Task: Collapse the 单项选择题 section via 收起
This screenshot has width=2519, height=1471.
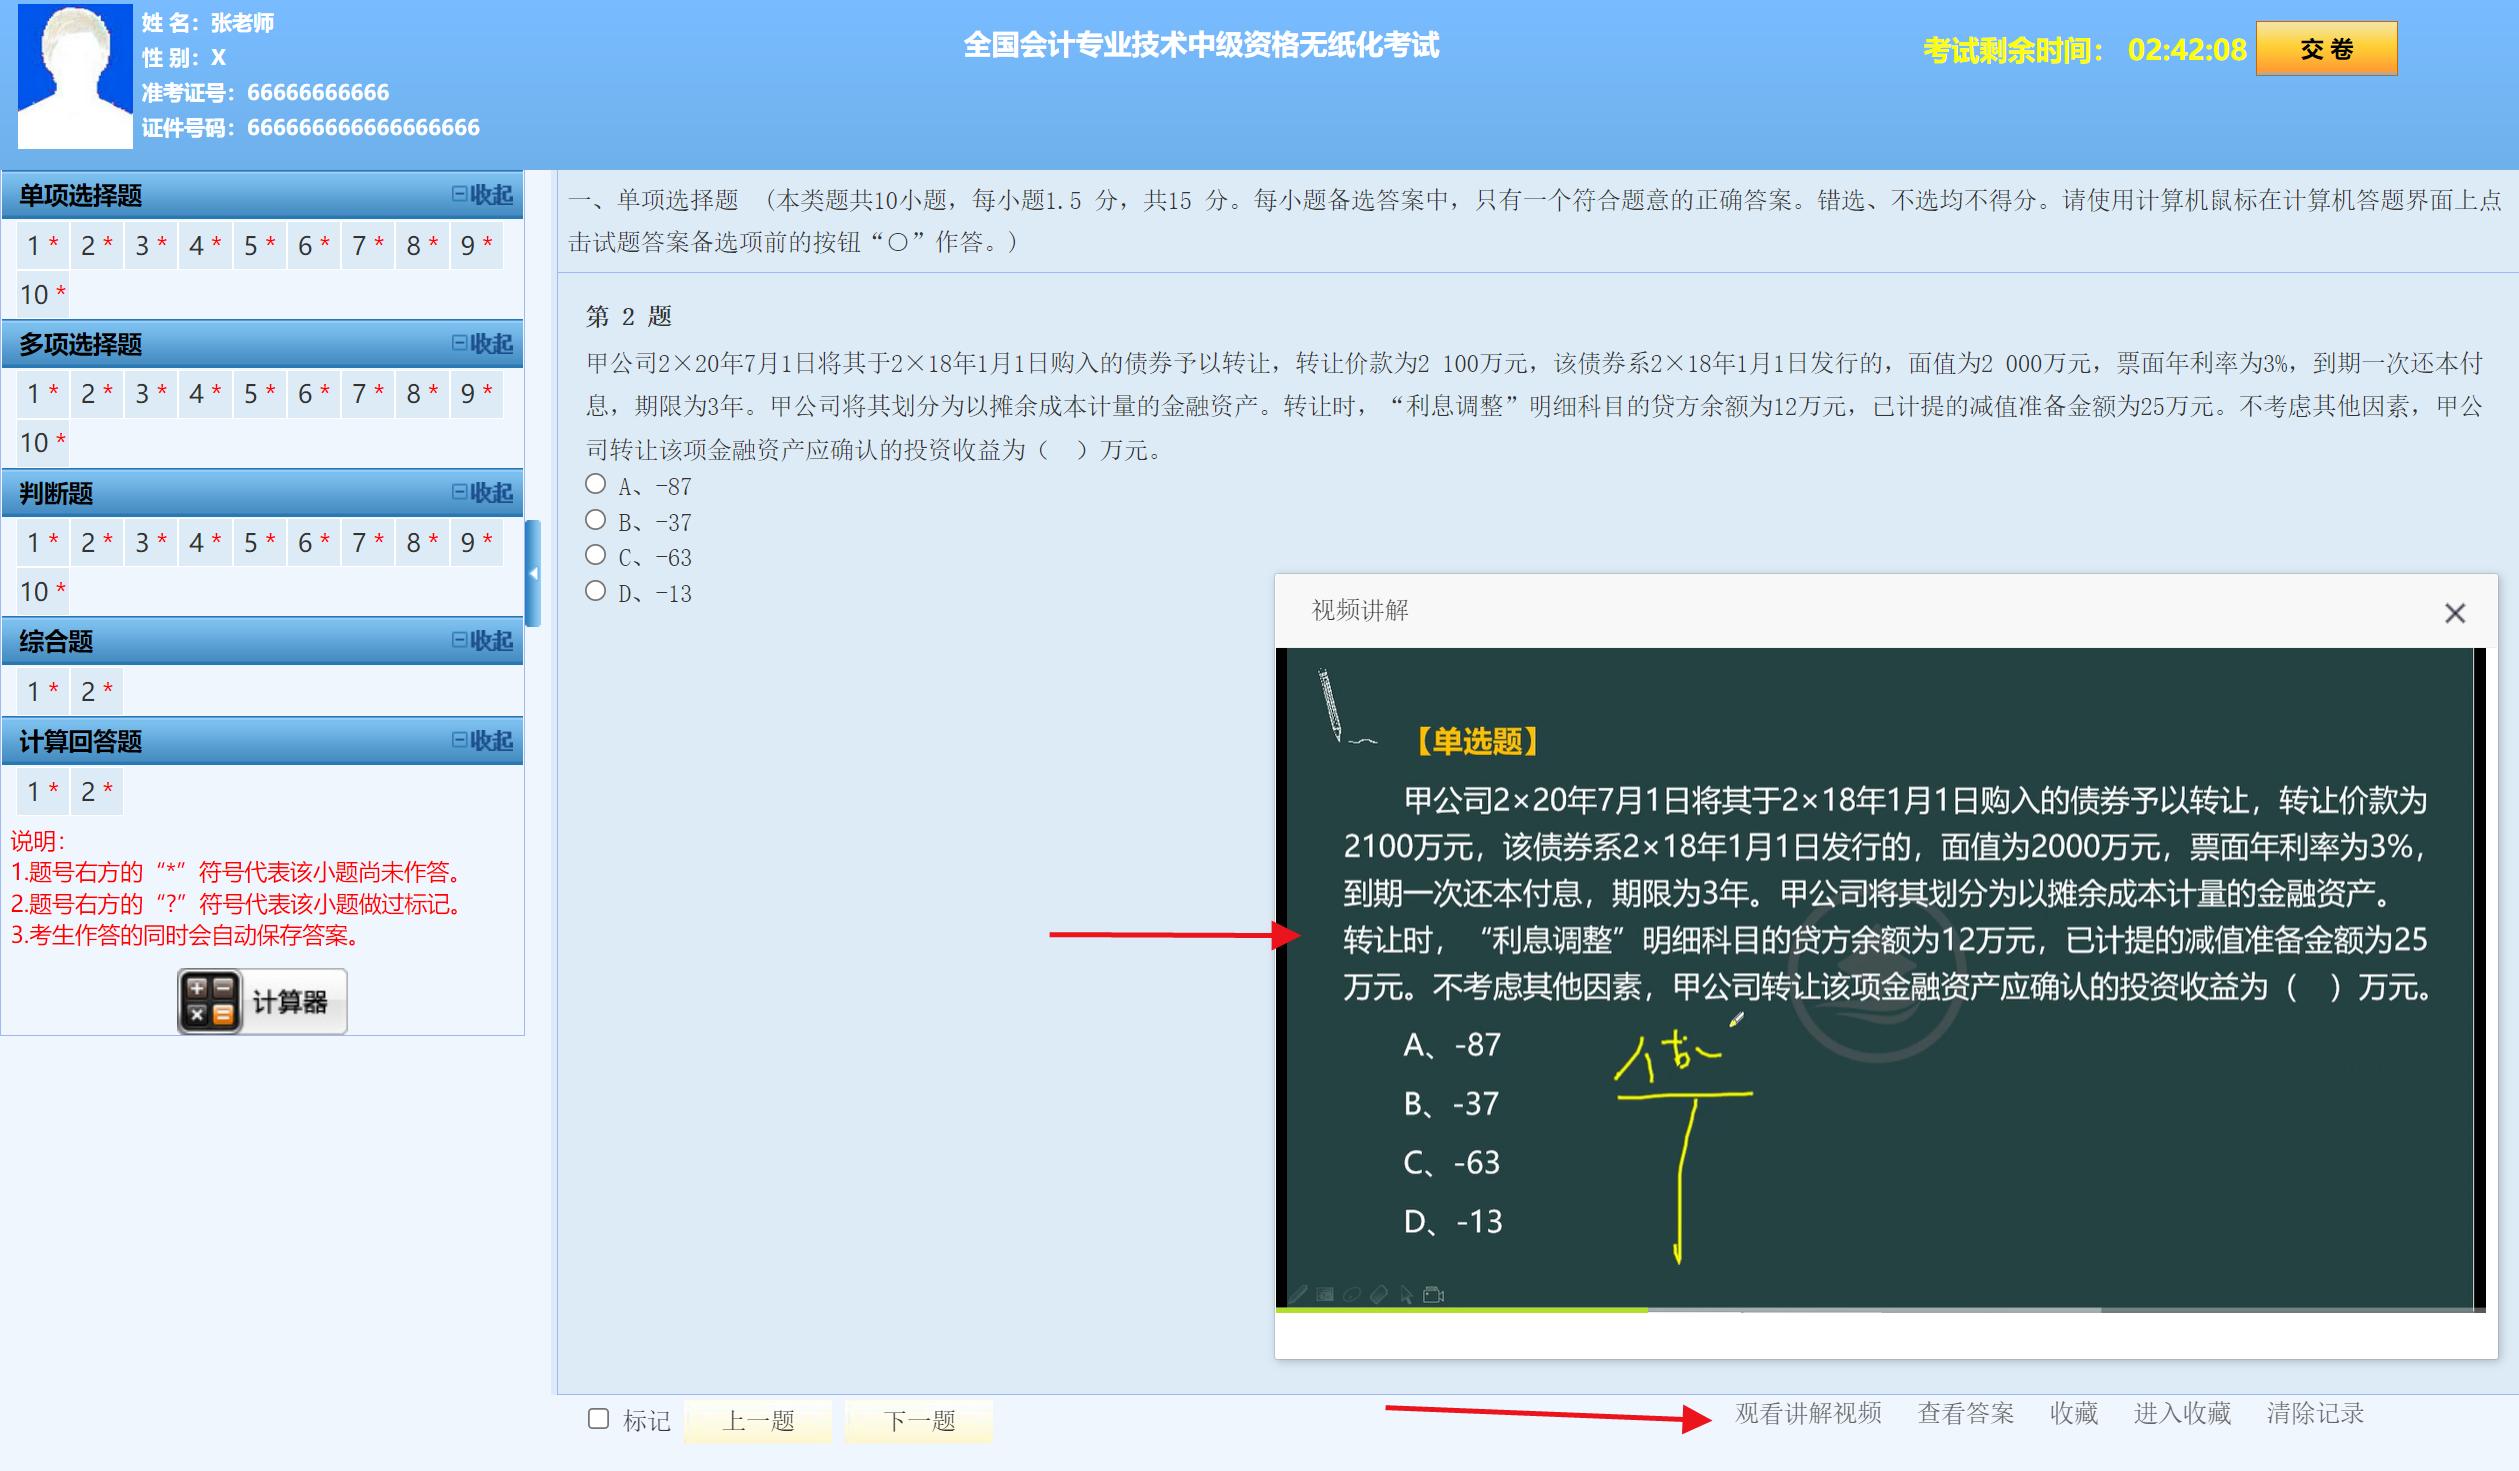Action: [489, 195]
